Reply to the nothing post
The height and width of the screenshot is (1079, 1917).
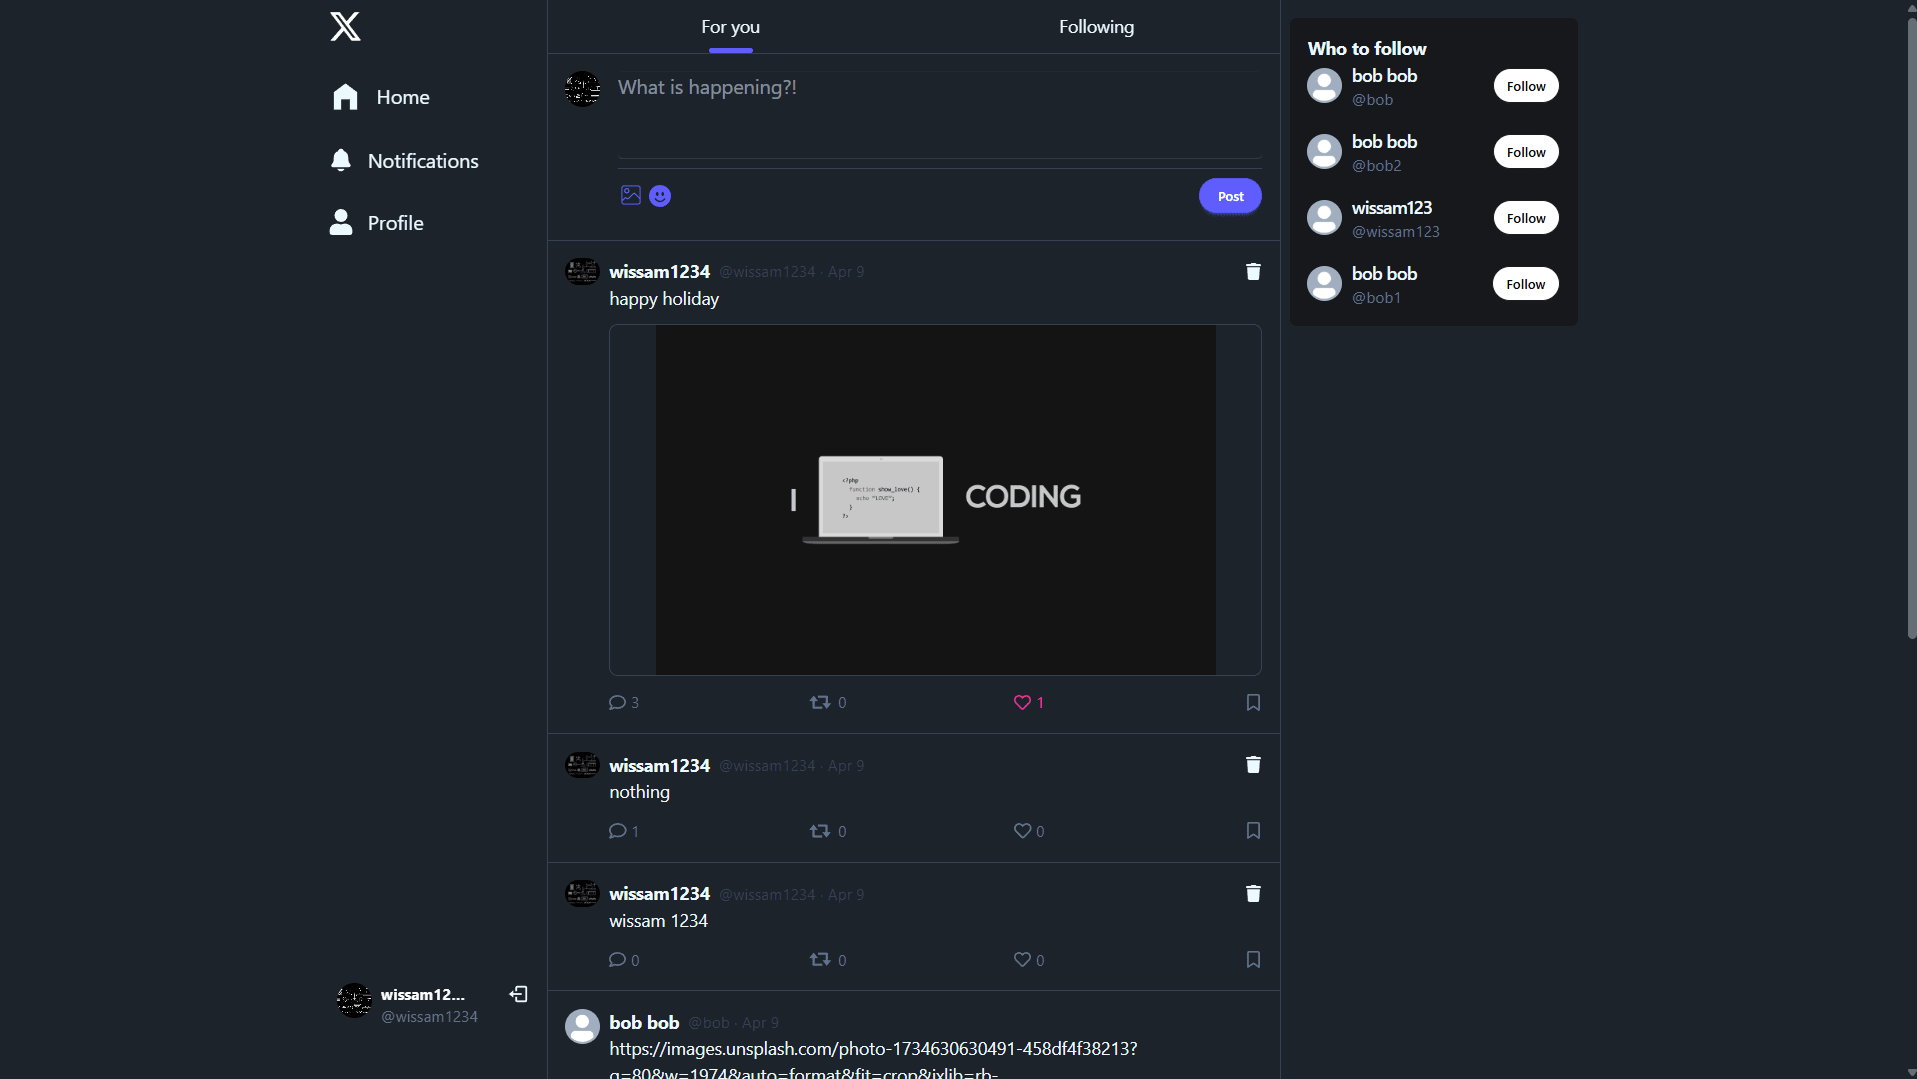[624, 831]
